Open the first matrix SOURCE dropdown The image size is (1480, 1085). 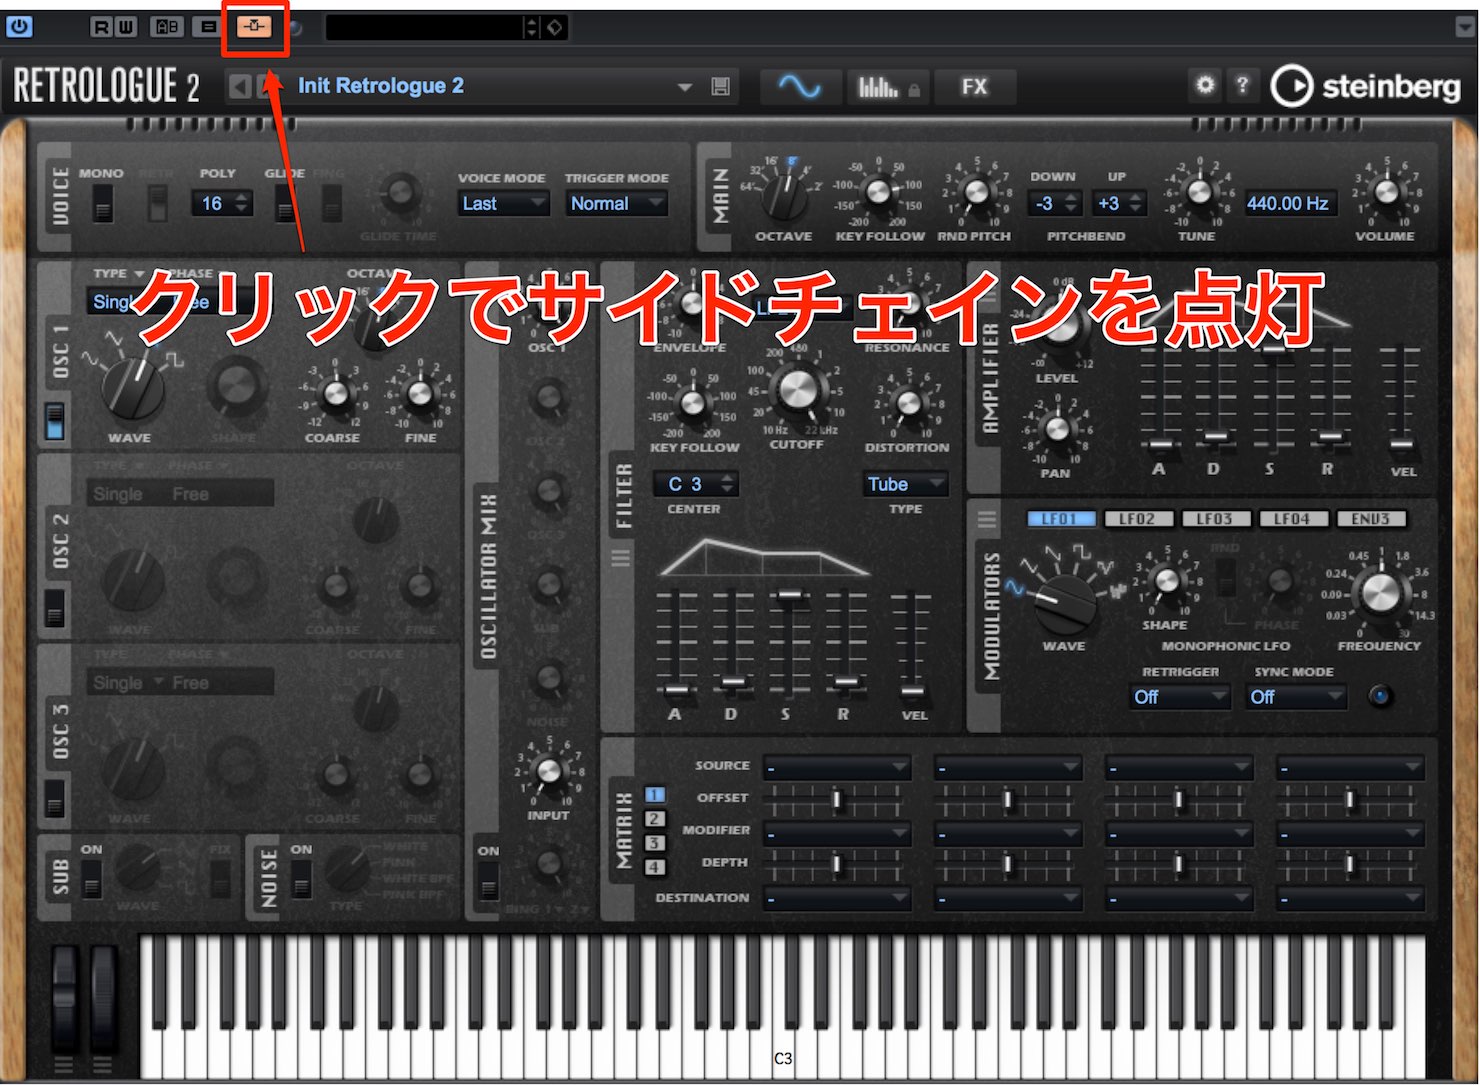(836, 768)
